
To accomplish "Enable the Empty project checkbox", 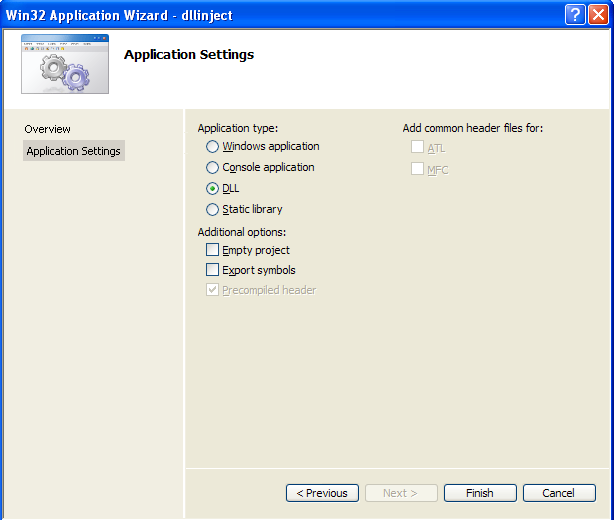I will point(212,250).
